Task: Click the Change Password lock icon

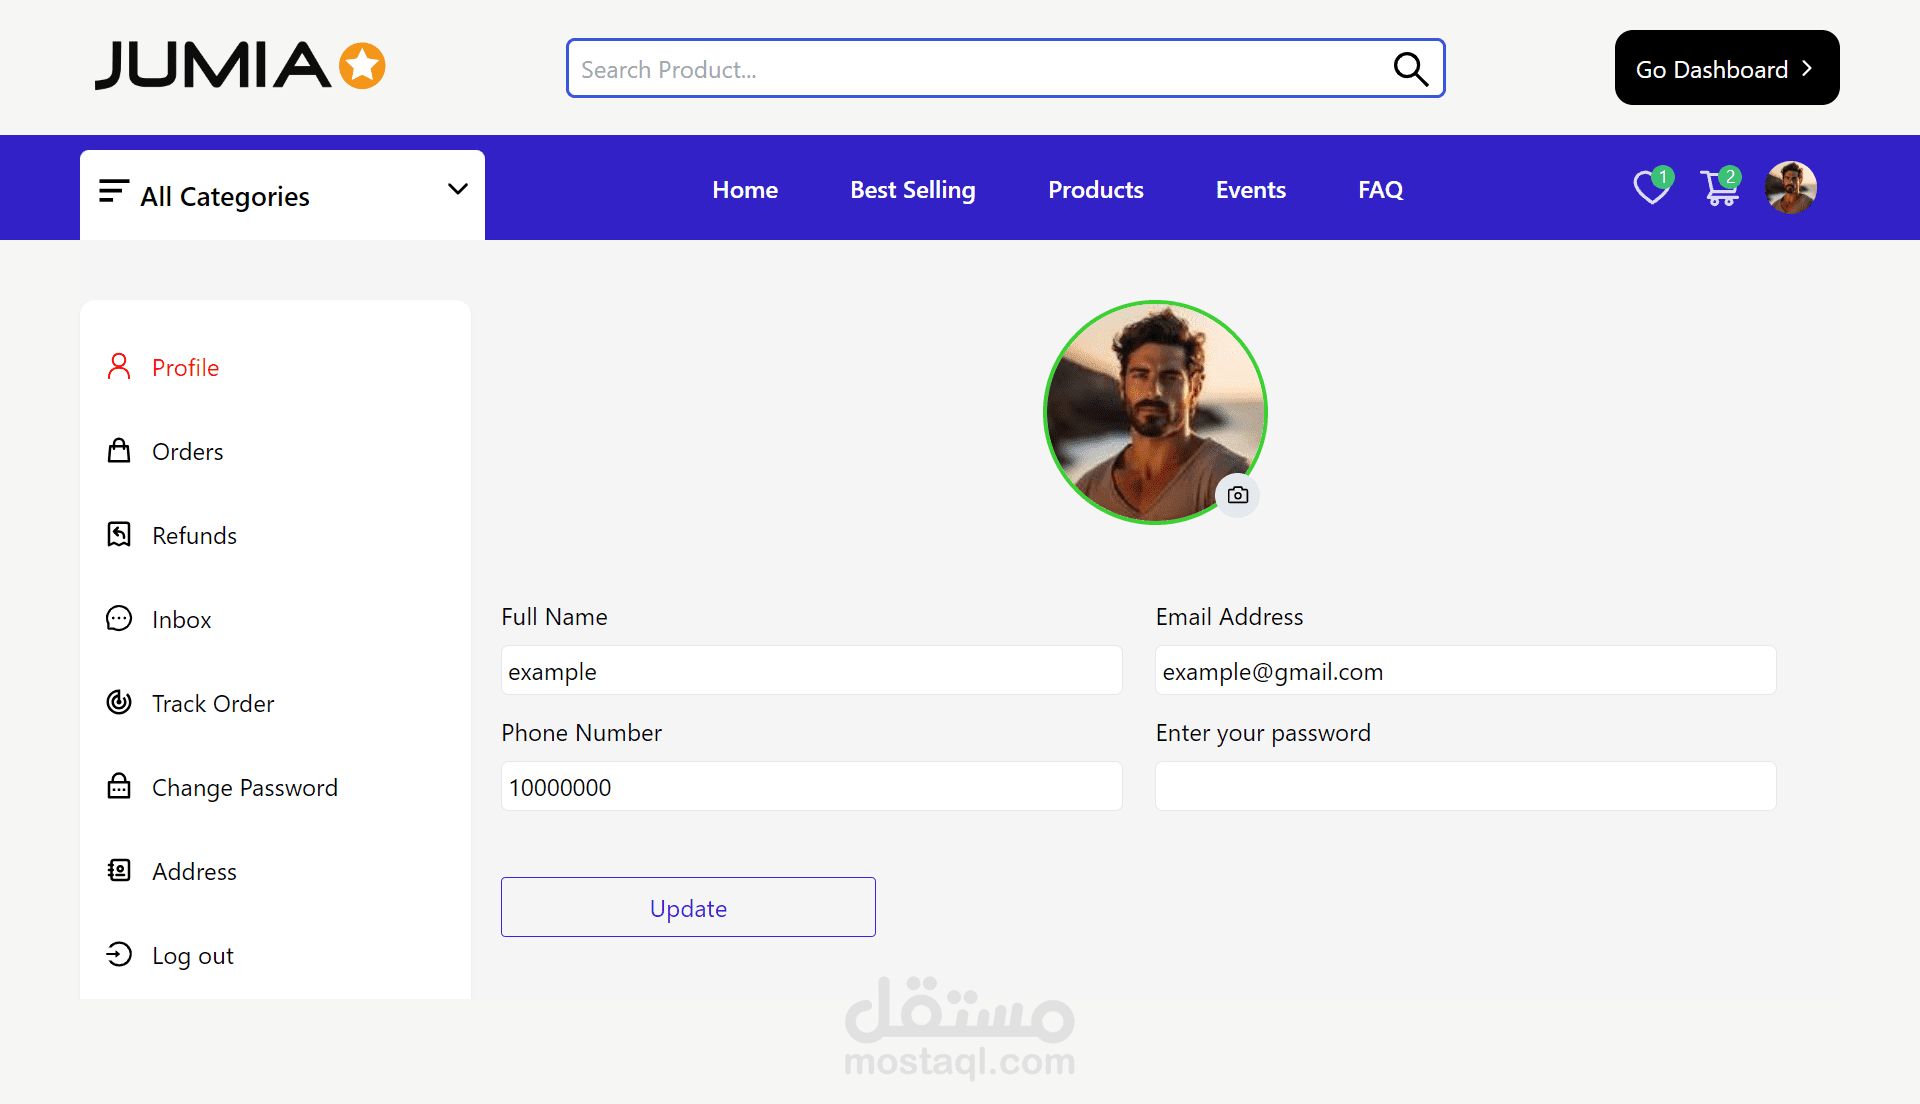Action: (x=119, y=787)
